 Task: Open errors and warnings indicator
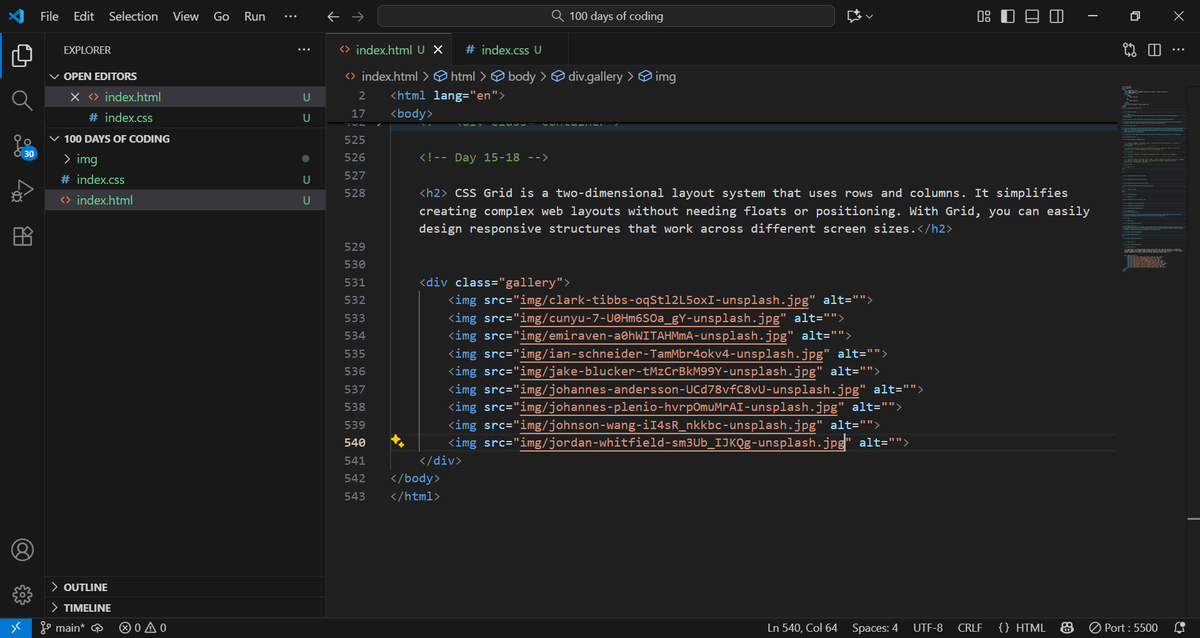[143, 628]
